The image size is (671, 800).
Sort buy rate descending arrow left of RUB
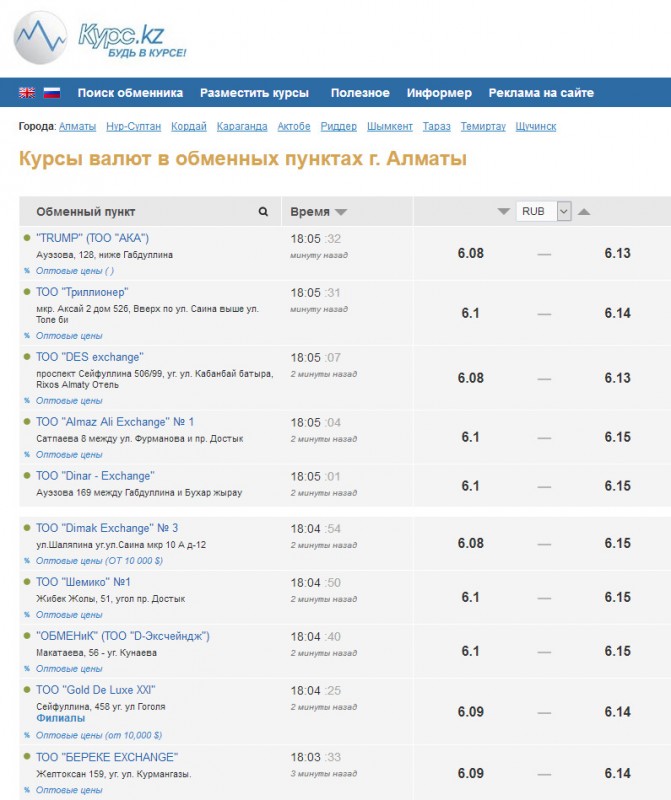coord(503,212)
